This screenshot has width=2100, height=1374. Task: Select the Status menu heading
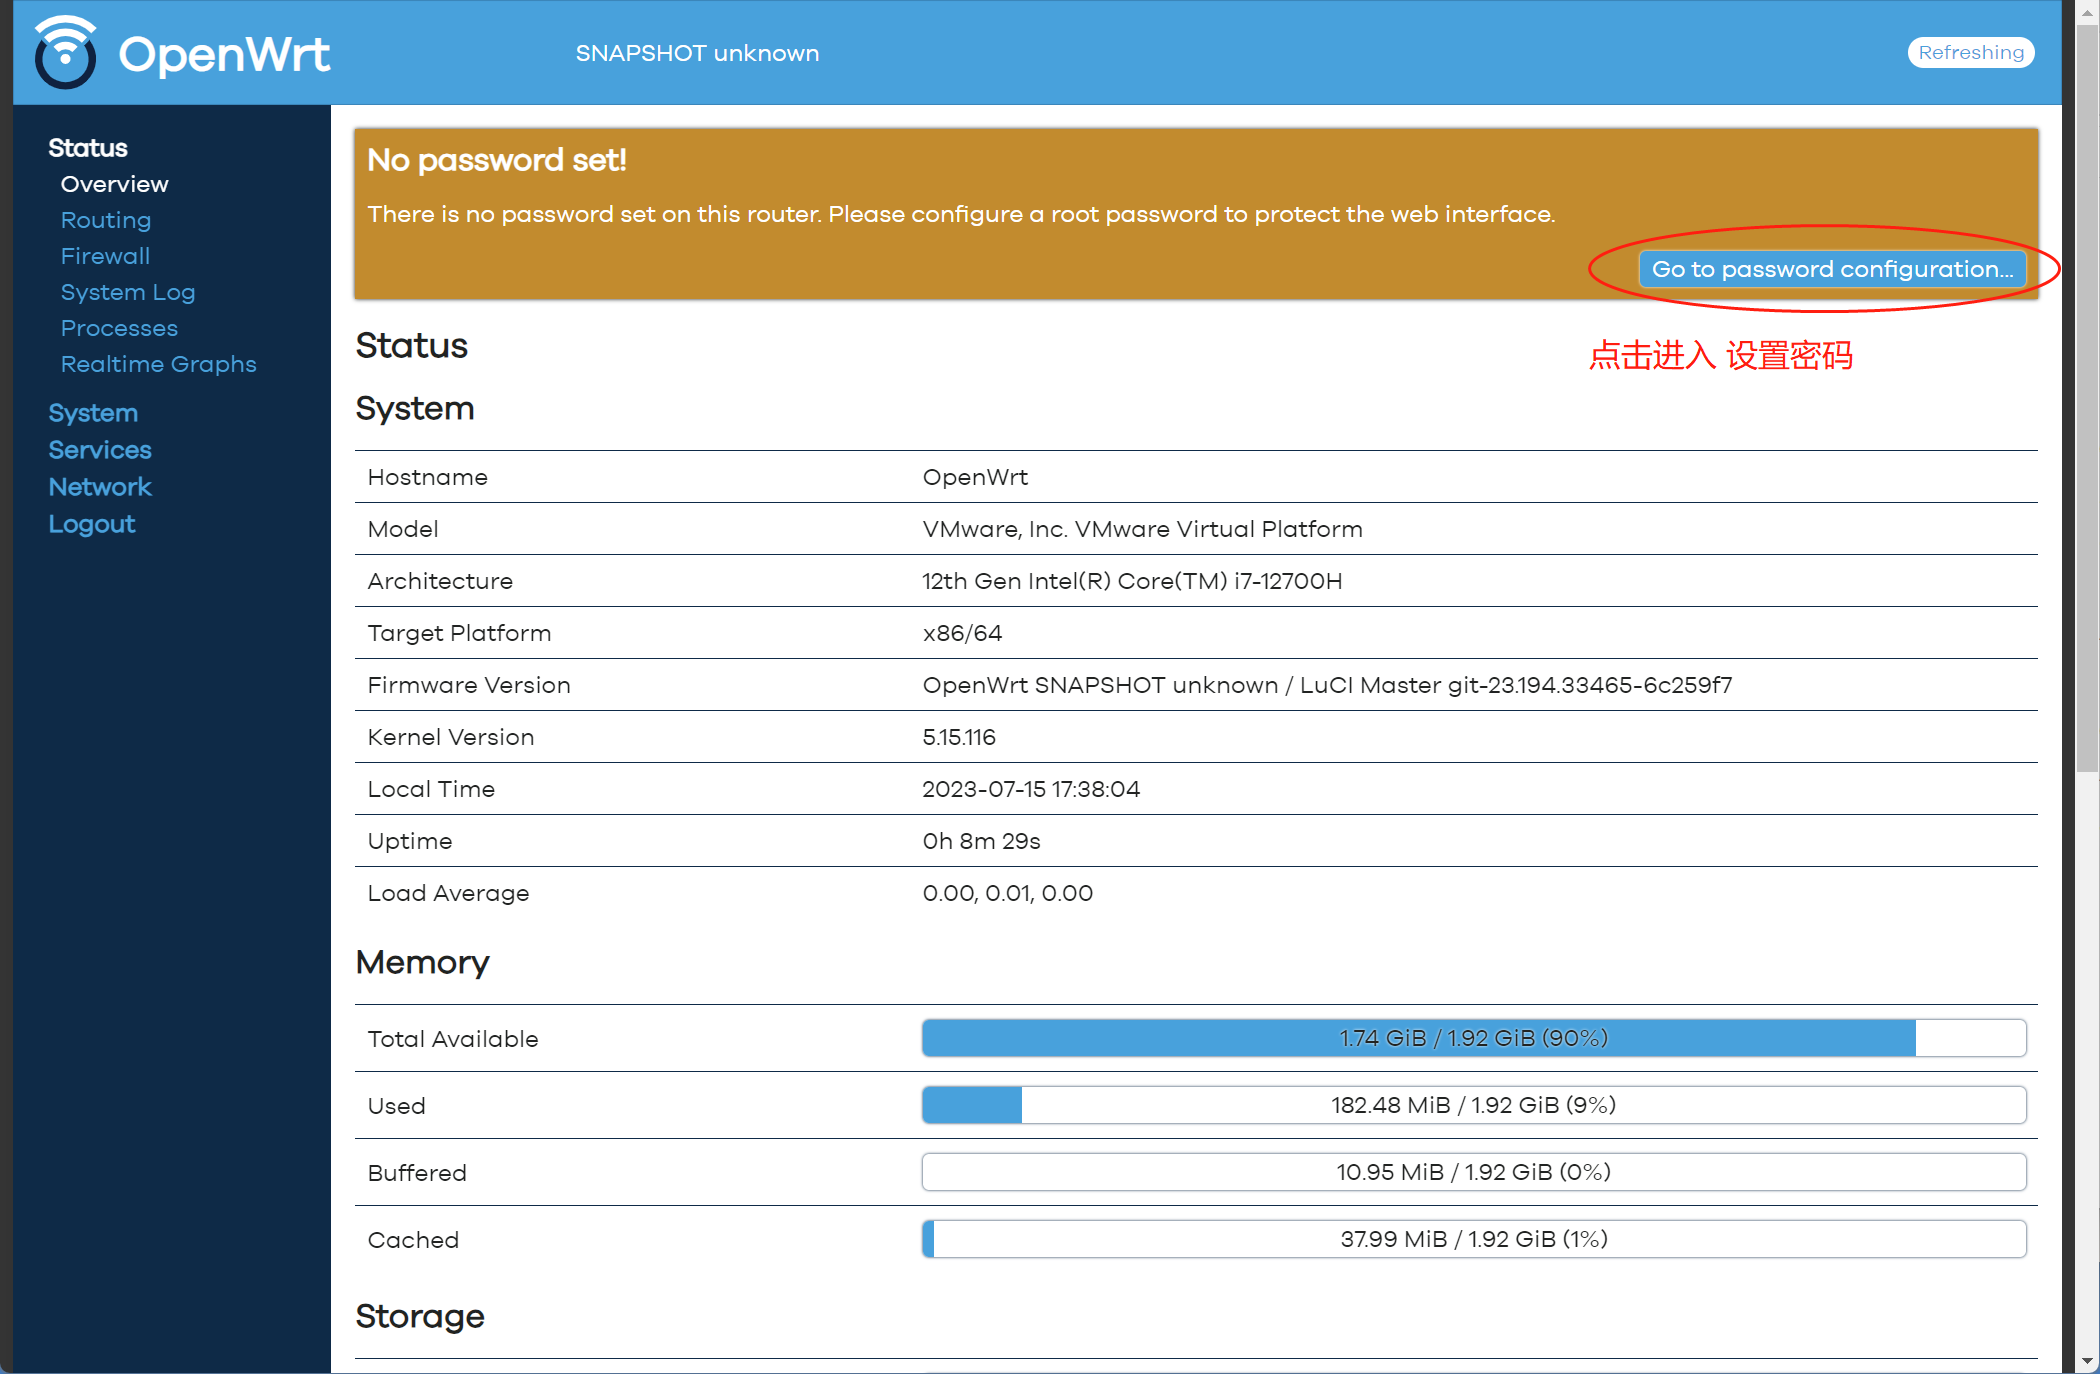click(x=88, y=148)
